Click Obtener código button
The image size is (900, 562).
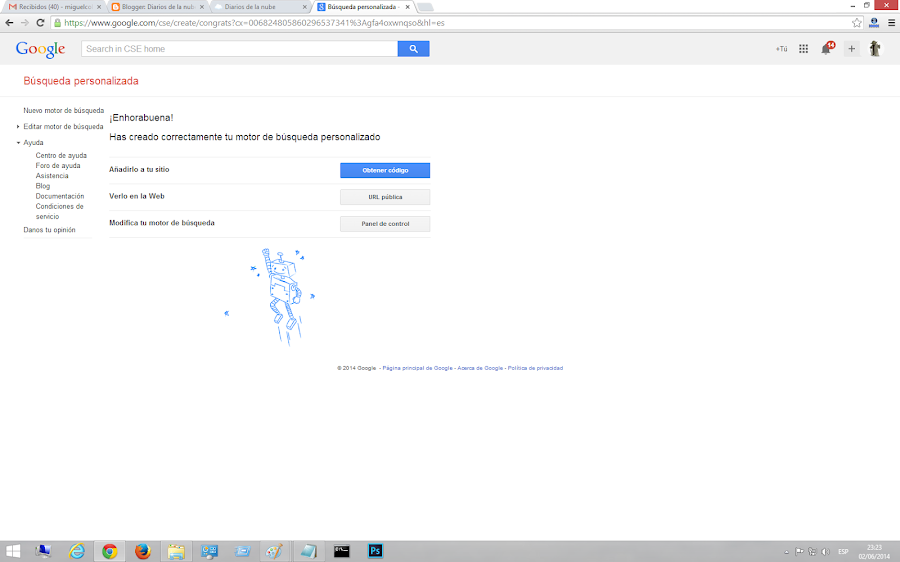point(385,170)
